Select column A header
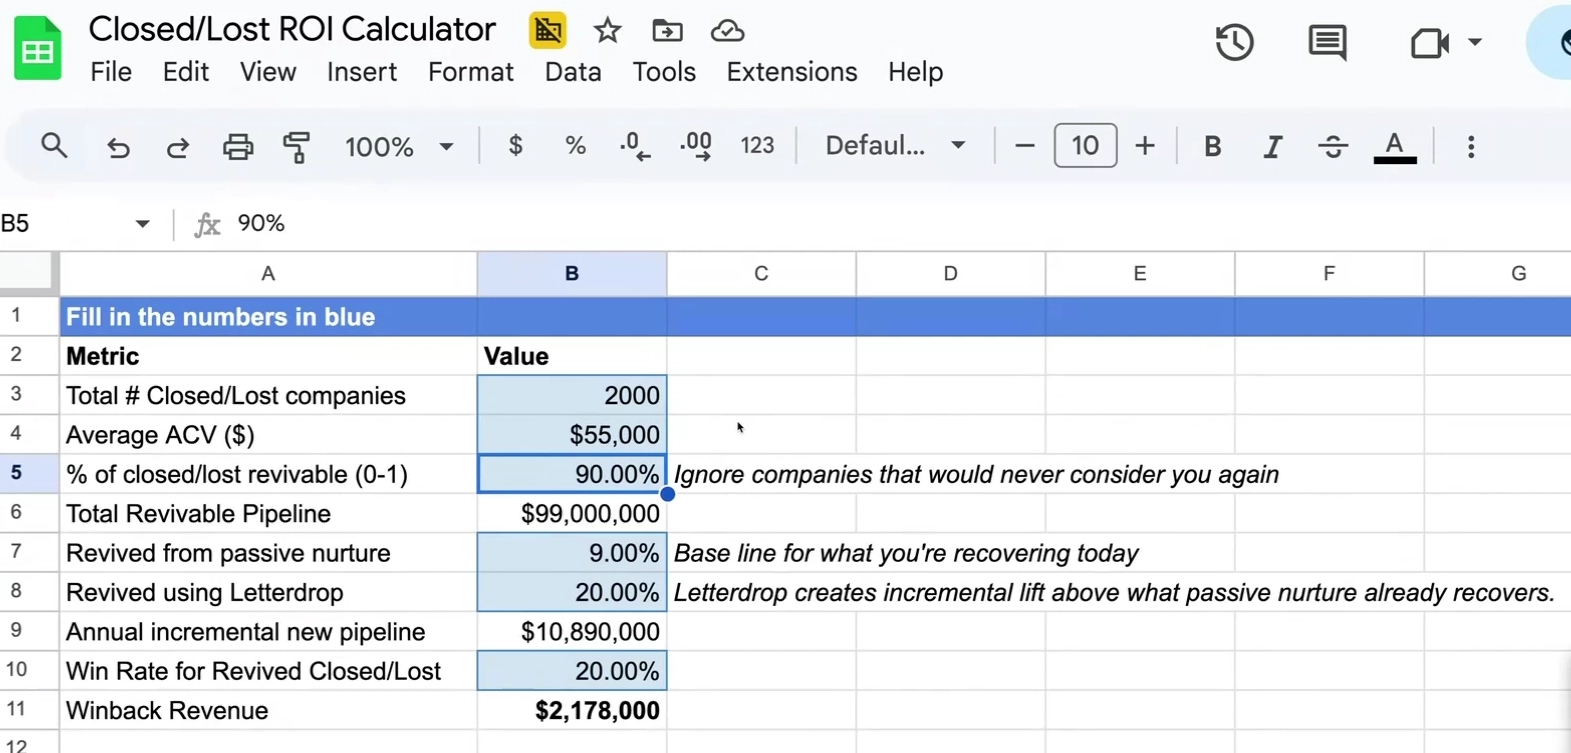The height and width of the screenshot is (753, 1571). coord(268,273)
